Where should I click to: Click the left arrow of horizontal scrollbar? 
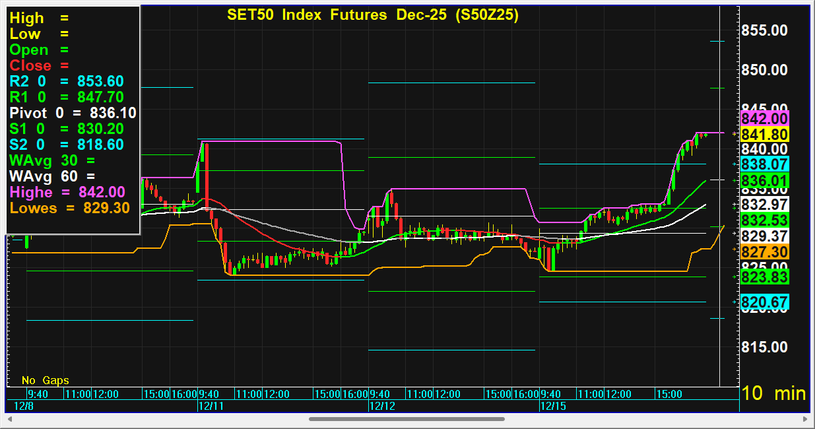[x=11, y=419]
